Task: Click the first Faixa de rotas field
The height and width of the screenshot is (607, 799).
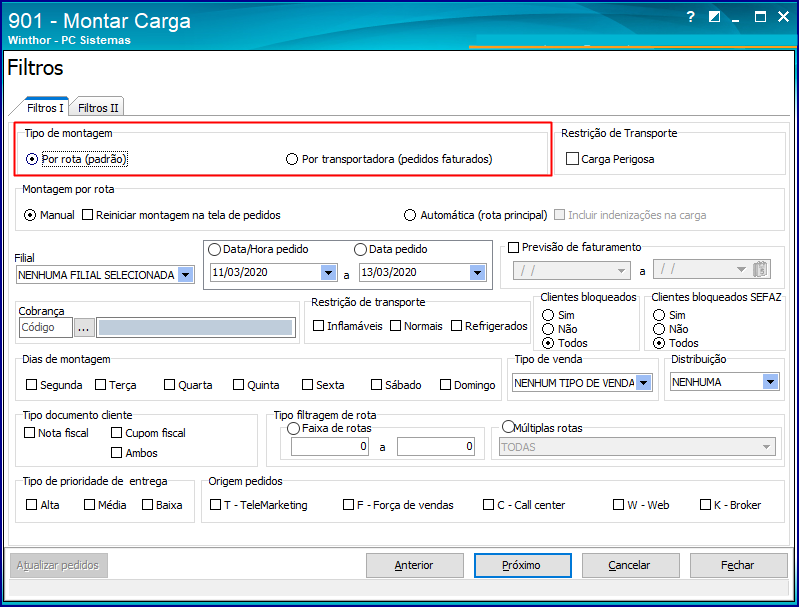Action: tap(330, 446)
